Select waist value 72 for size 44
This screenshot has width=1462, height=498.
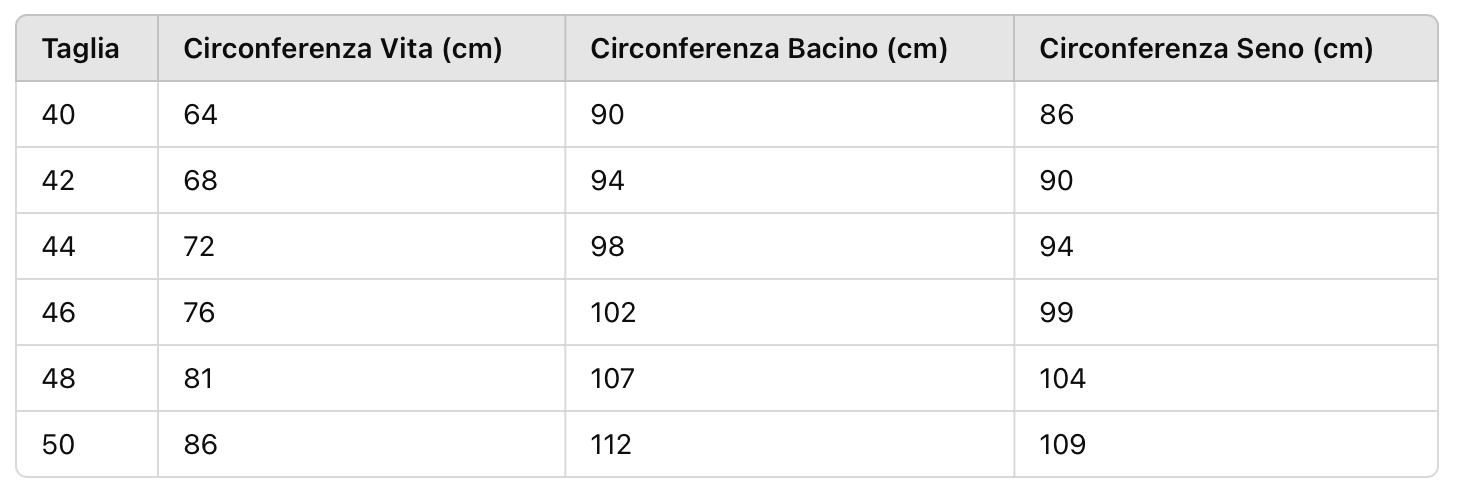pyautogui.click(x=200, y=247)
